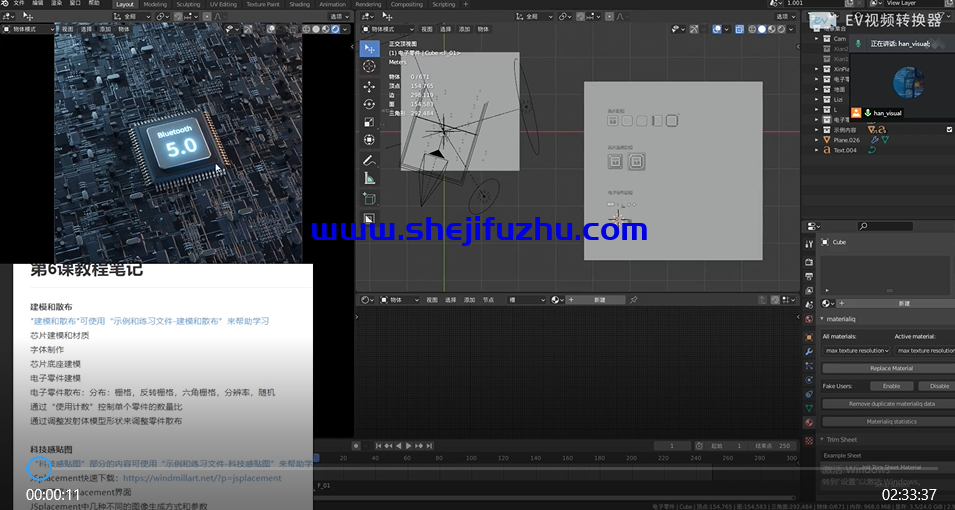Click the timeline play button
This screenshot has height=510, width=955.
409,446
